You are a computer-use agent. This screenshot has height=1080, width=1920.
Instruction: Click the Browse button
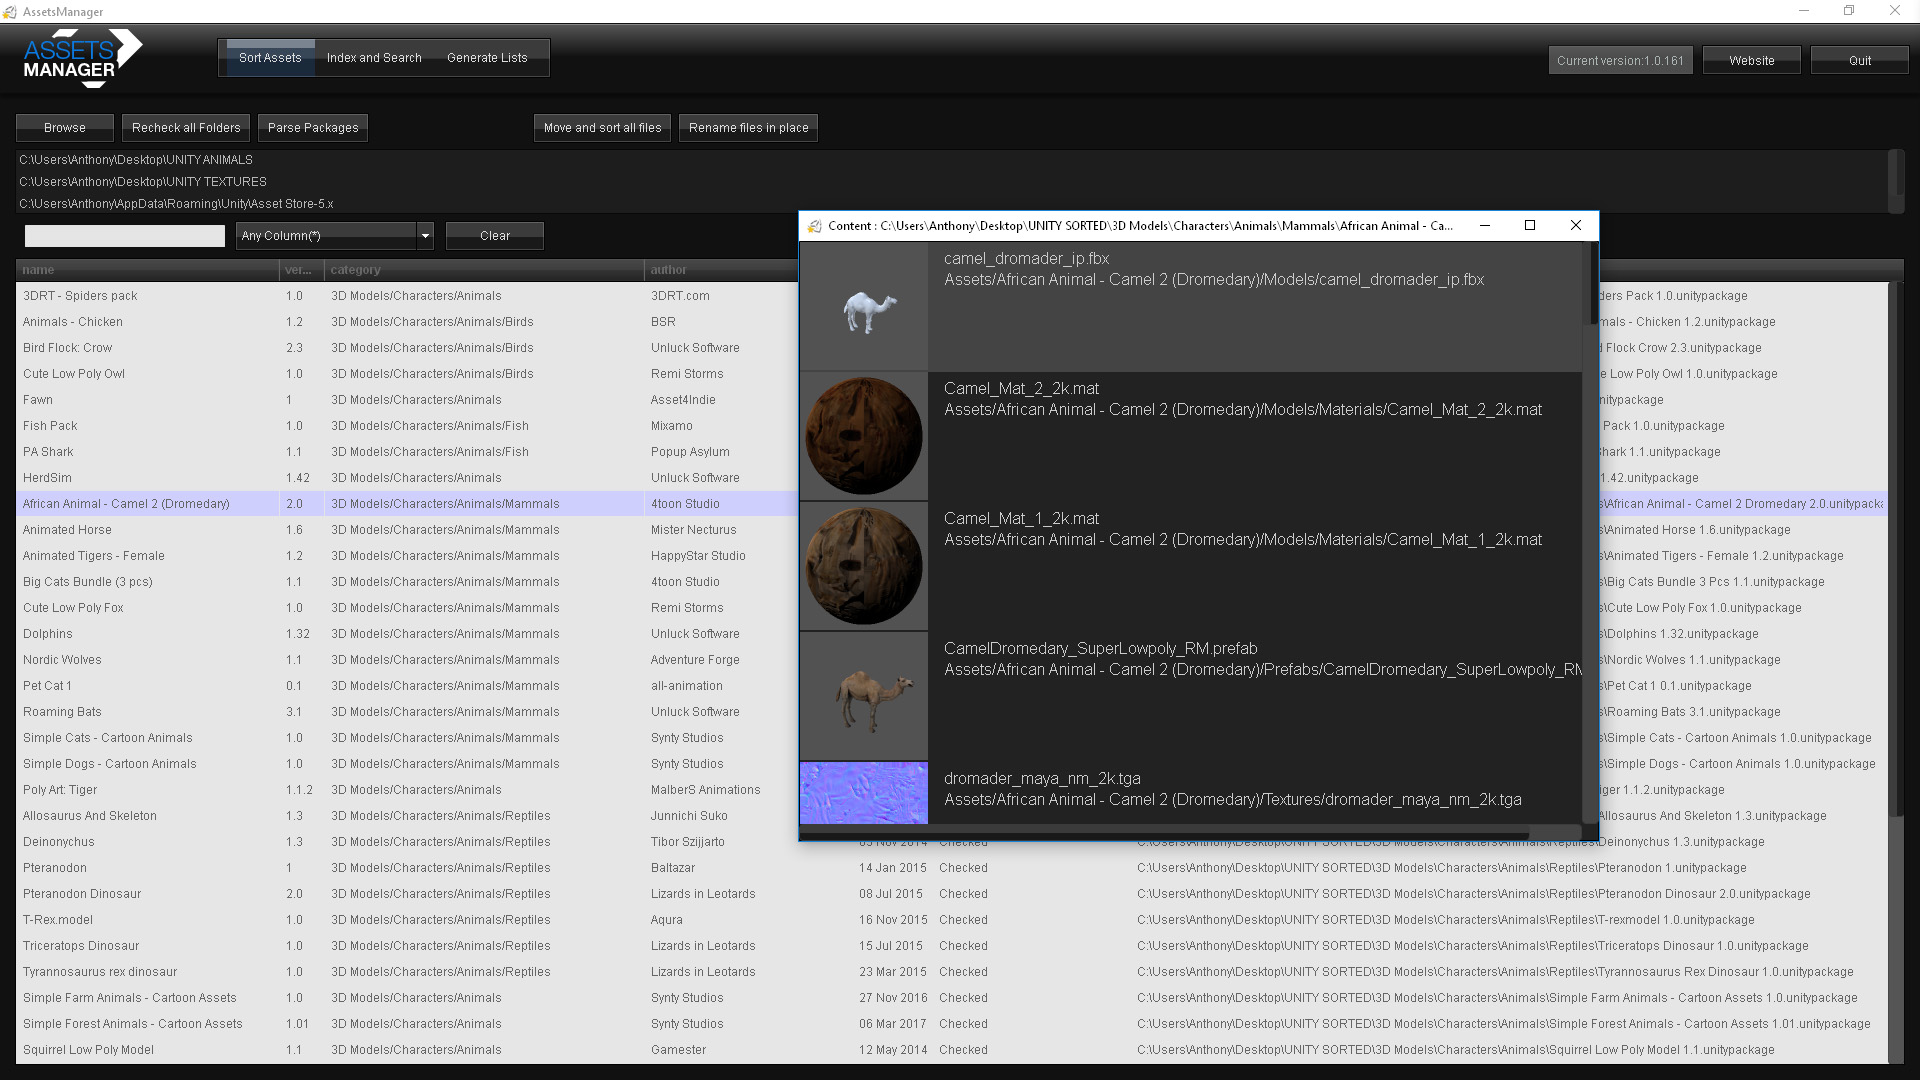pos(64,127)
